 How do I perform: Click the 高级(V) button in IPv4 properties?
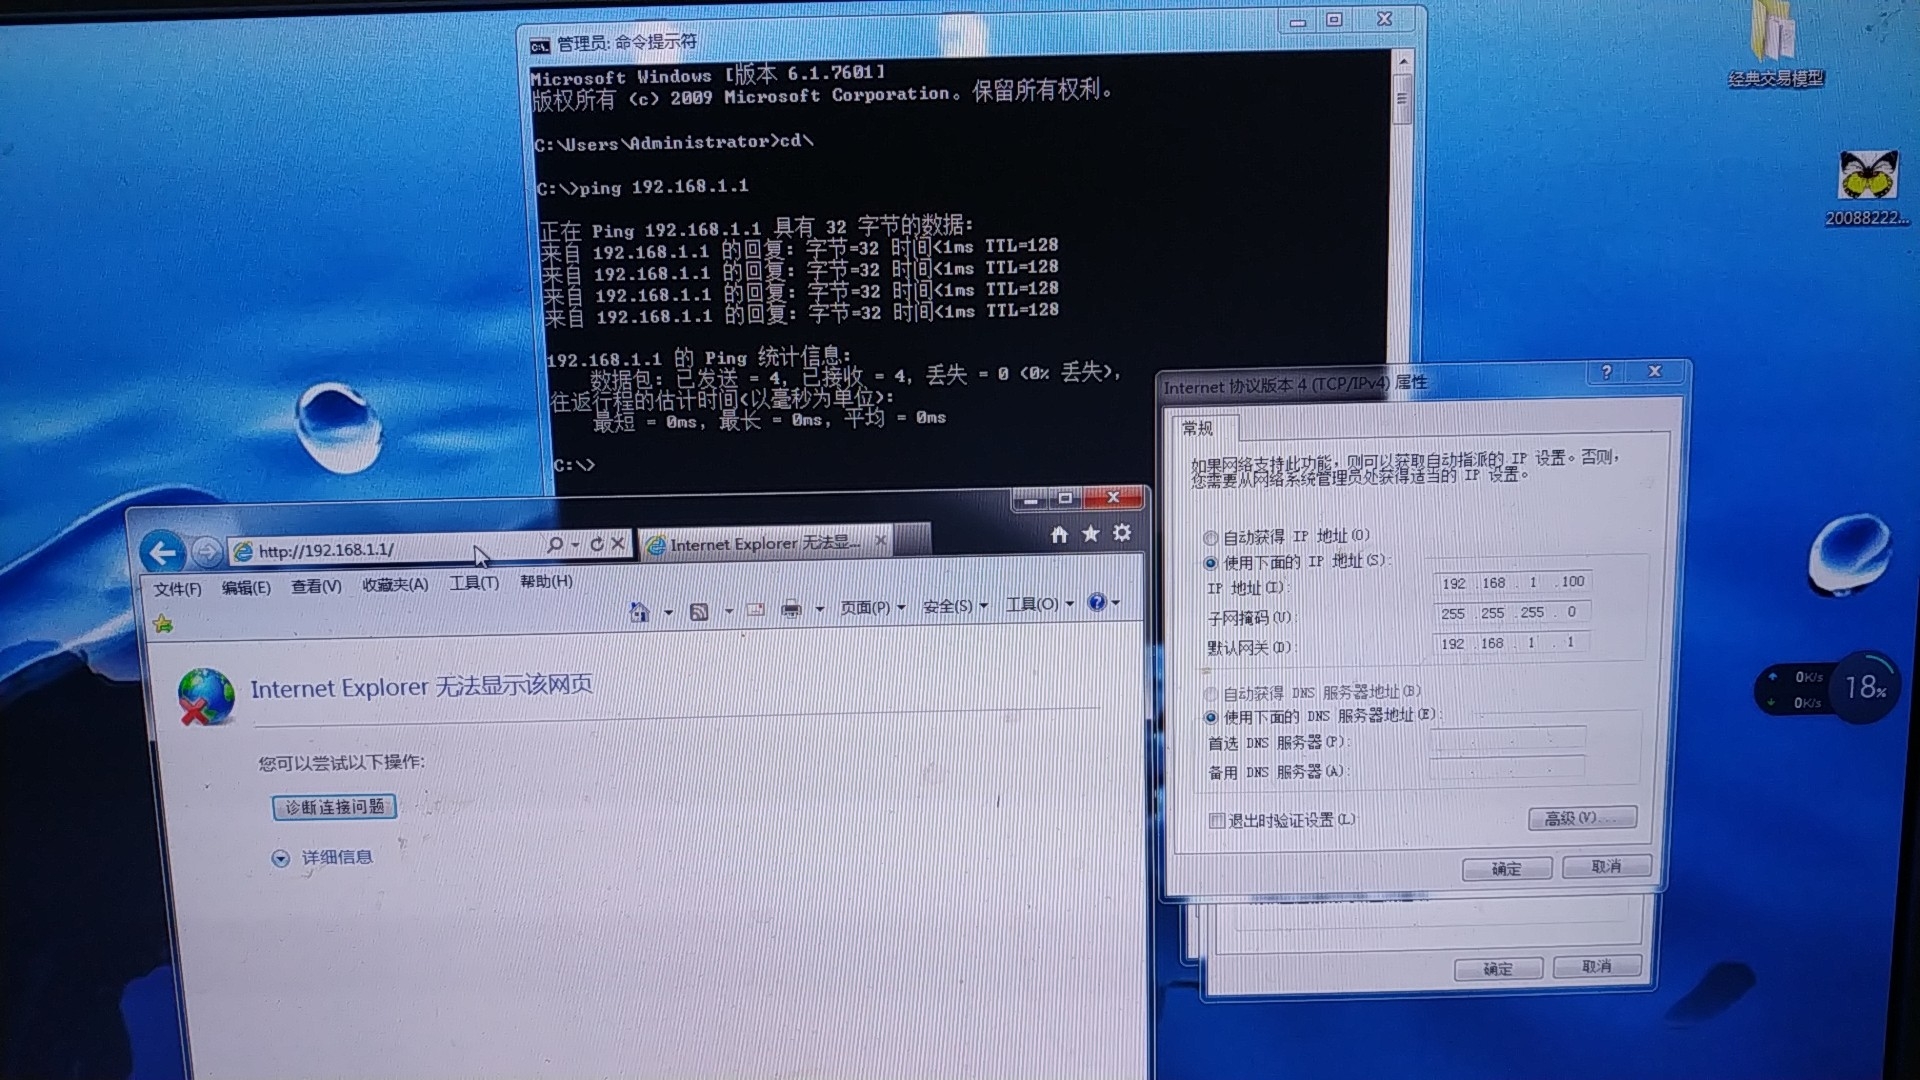point(1581,818)
